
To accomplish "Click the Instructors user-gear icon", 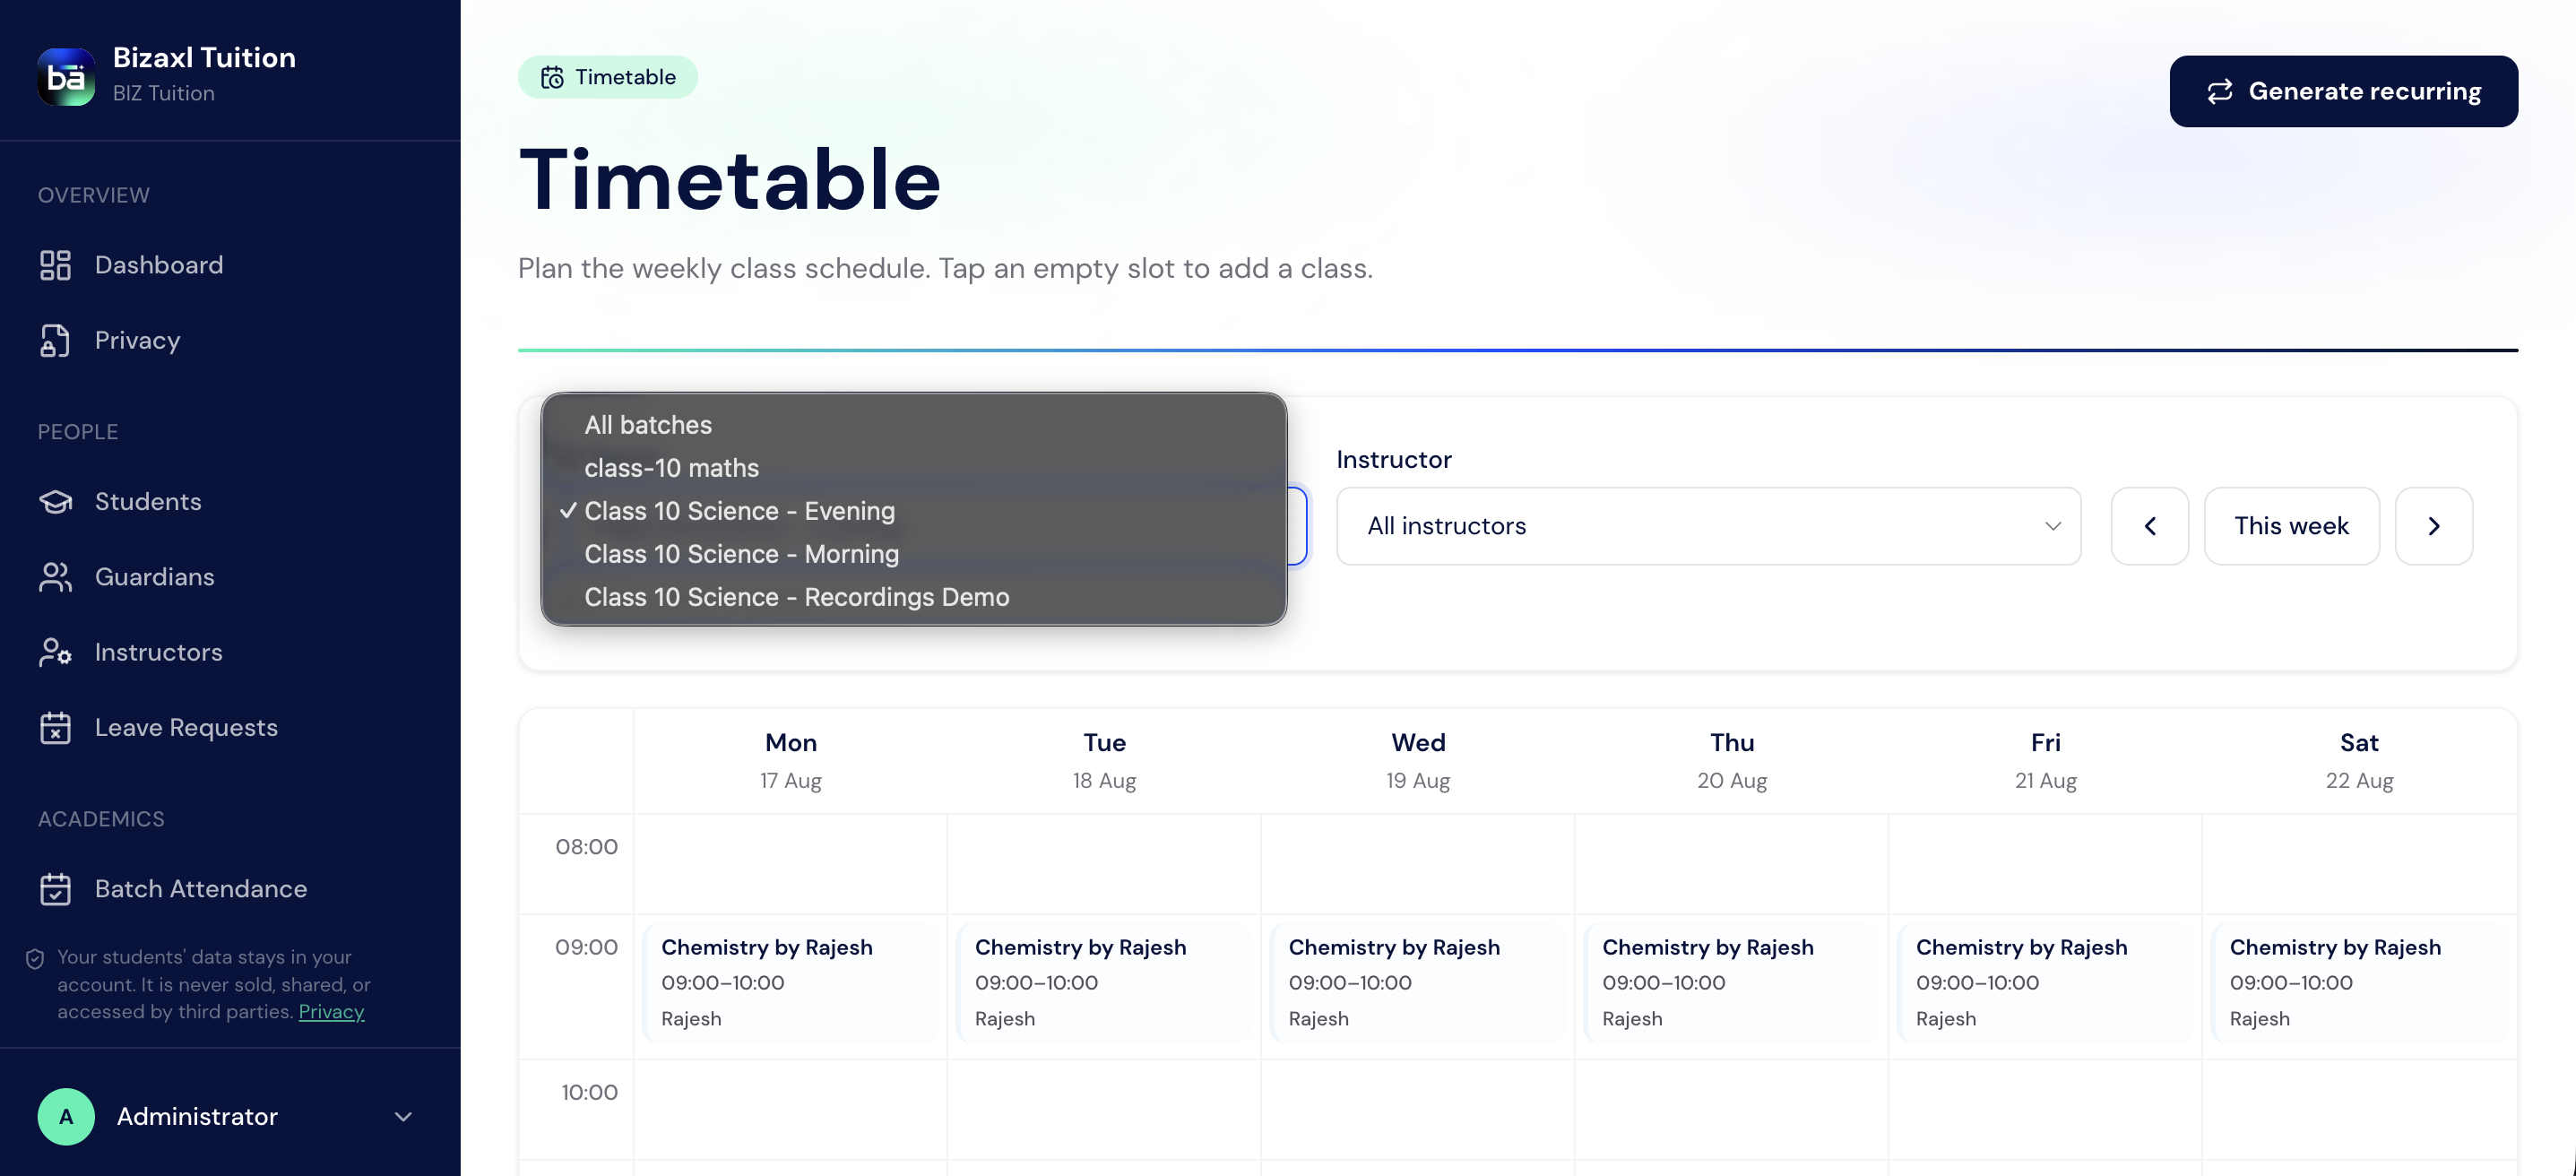I will coord(55,652).
